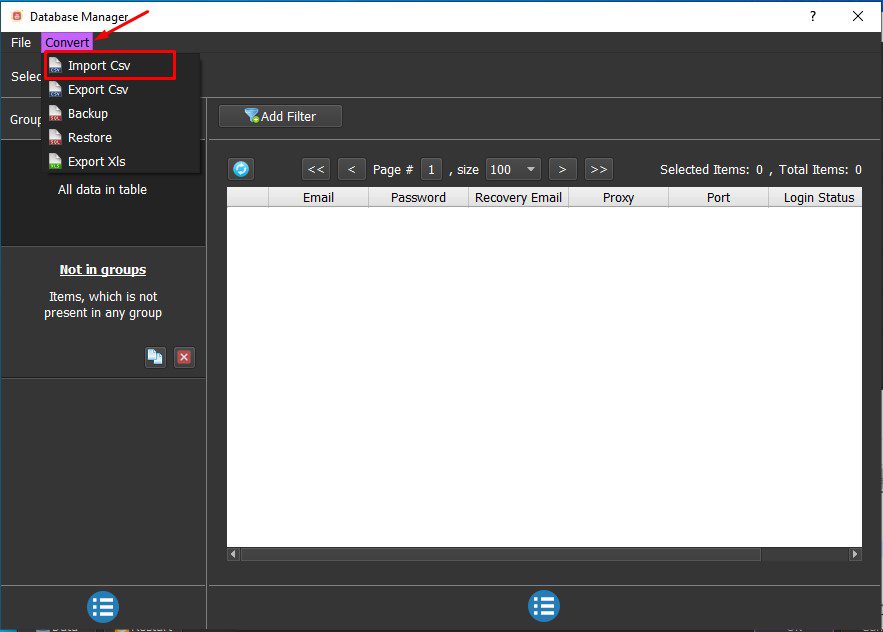The image size is (883, 632).
Task: Open the File menu
Action: pyautogui.click(x=21, y=42)
